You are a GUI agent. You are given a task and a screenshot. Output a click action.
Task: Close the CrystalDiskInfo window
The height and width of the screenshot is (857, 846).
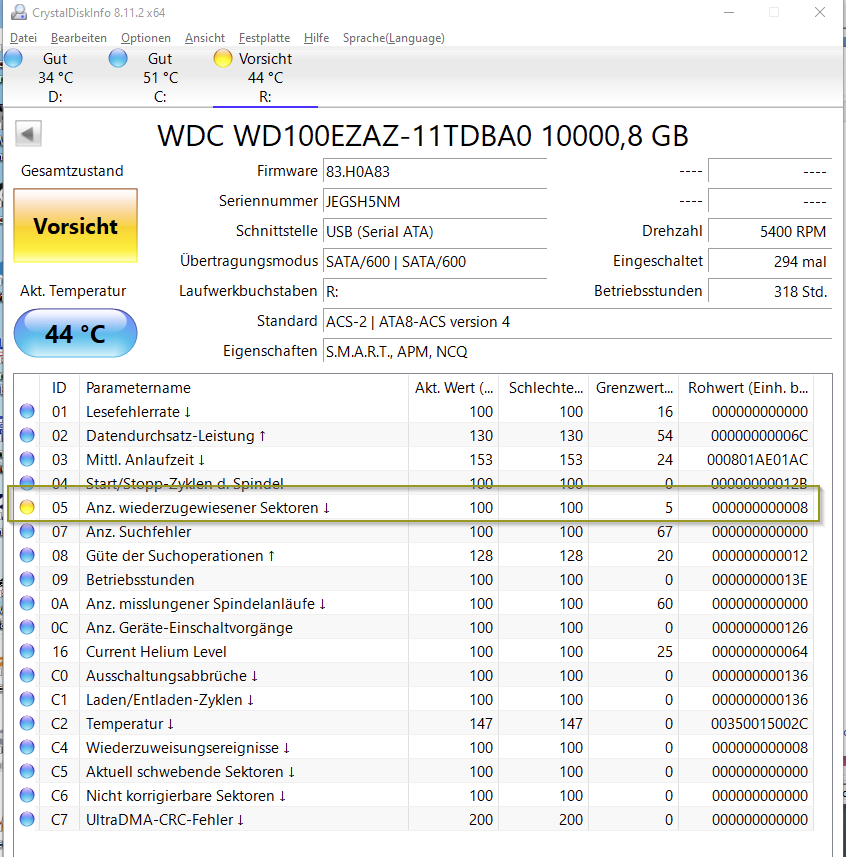pyautogui.click(x=820, y=12)
